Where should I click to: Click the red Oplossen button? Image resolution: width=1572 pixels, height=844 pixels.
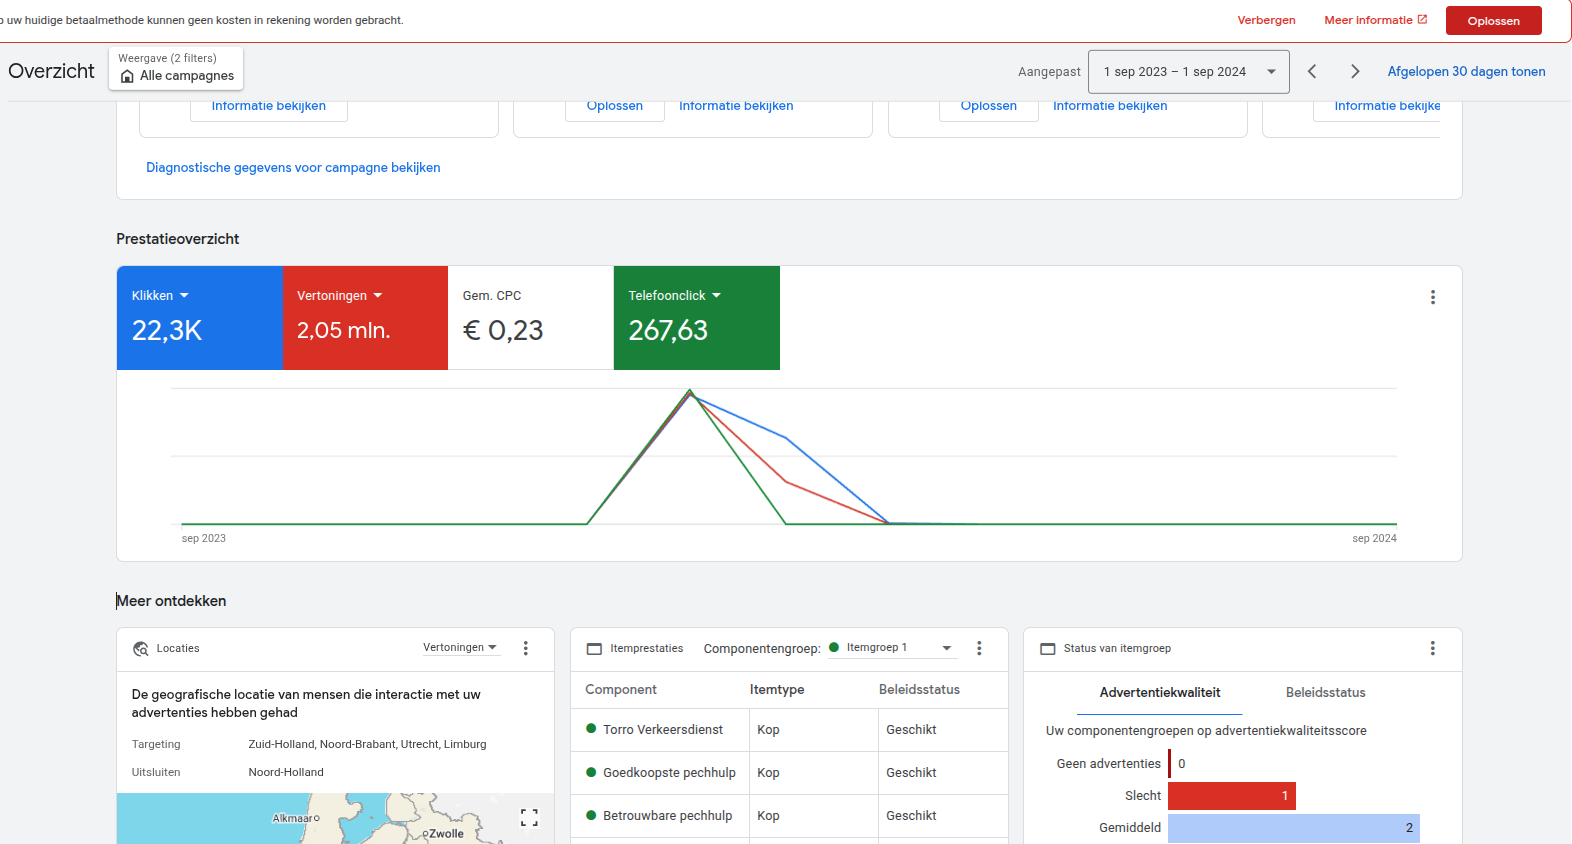tap(1493, 21)
